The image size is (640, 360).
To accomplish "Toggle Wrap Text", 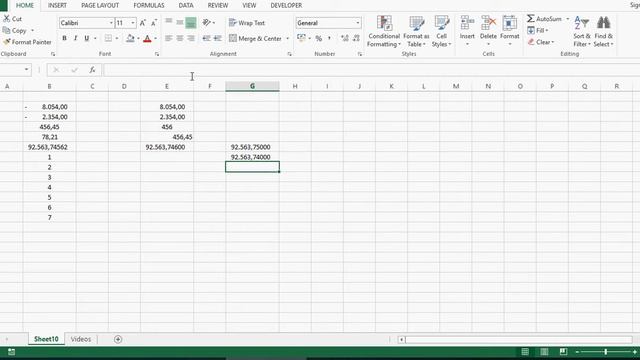I will point(247,23).
